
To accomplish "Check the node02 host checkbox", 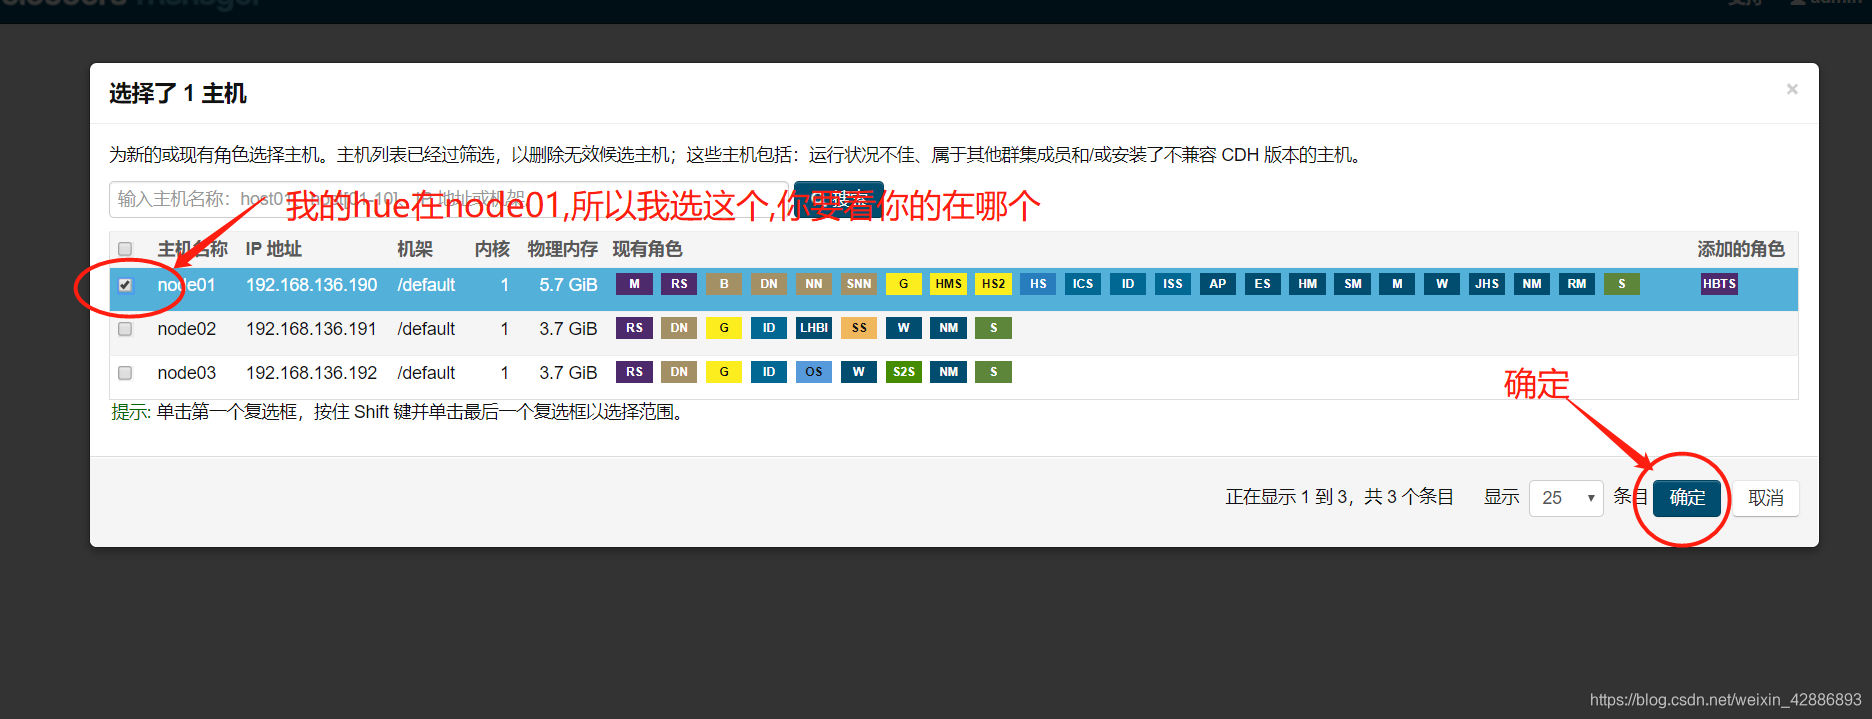I will point(125,329).
